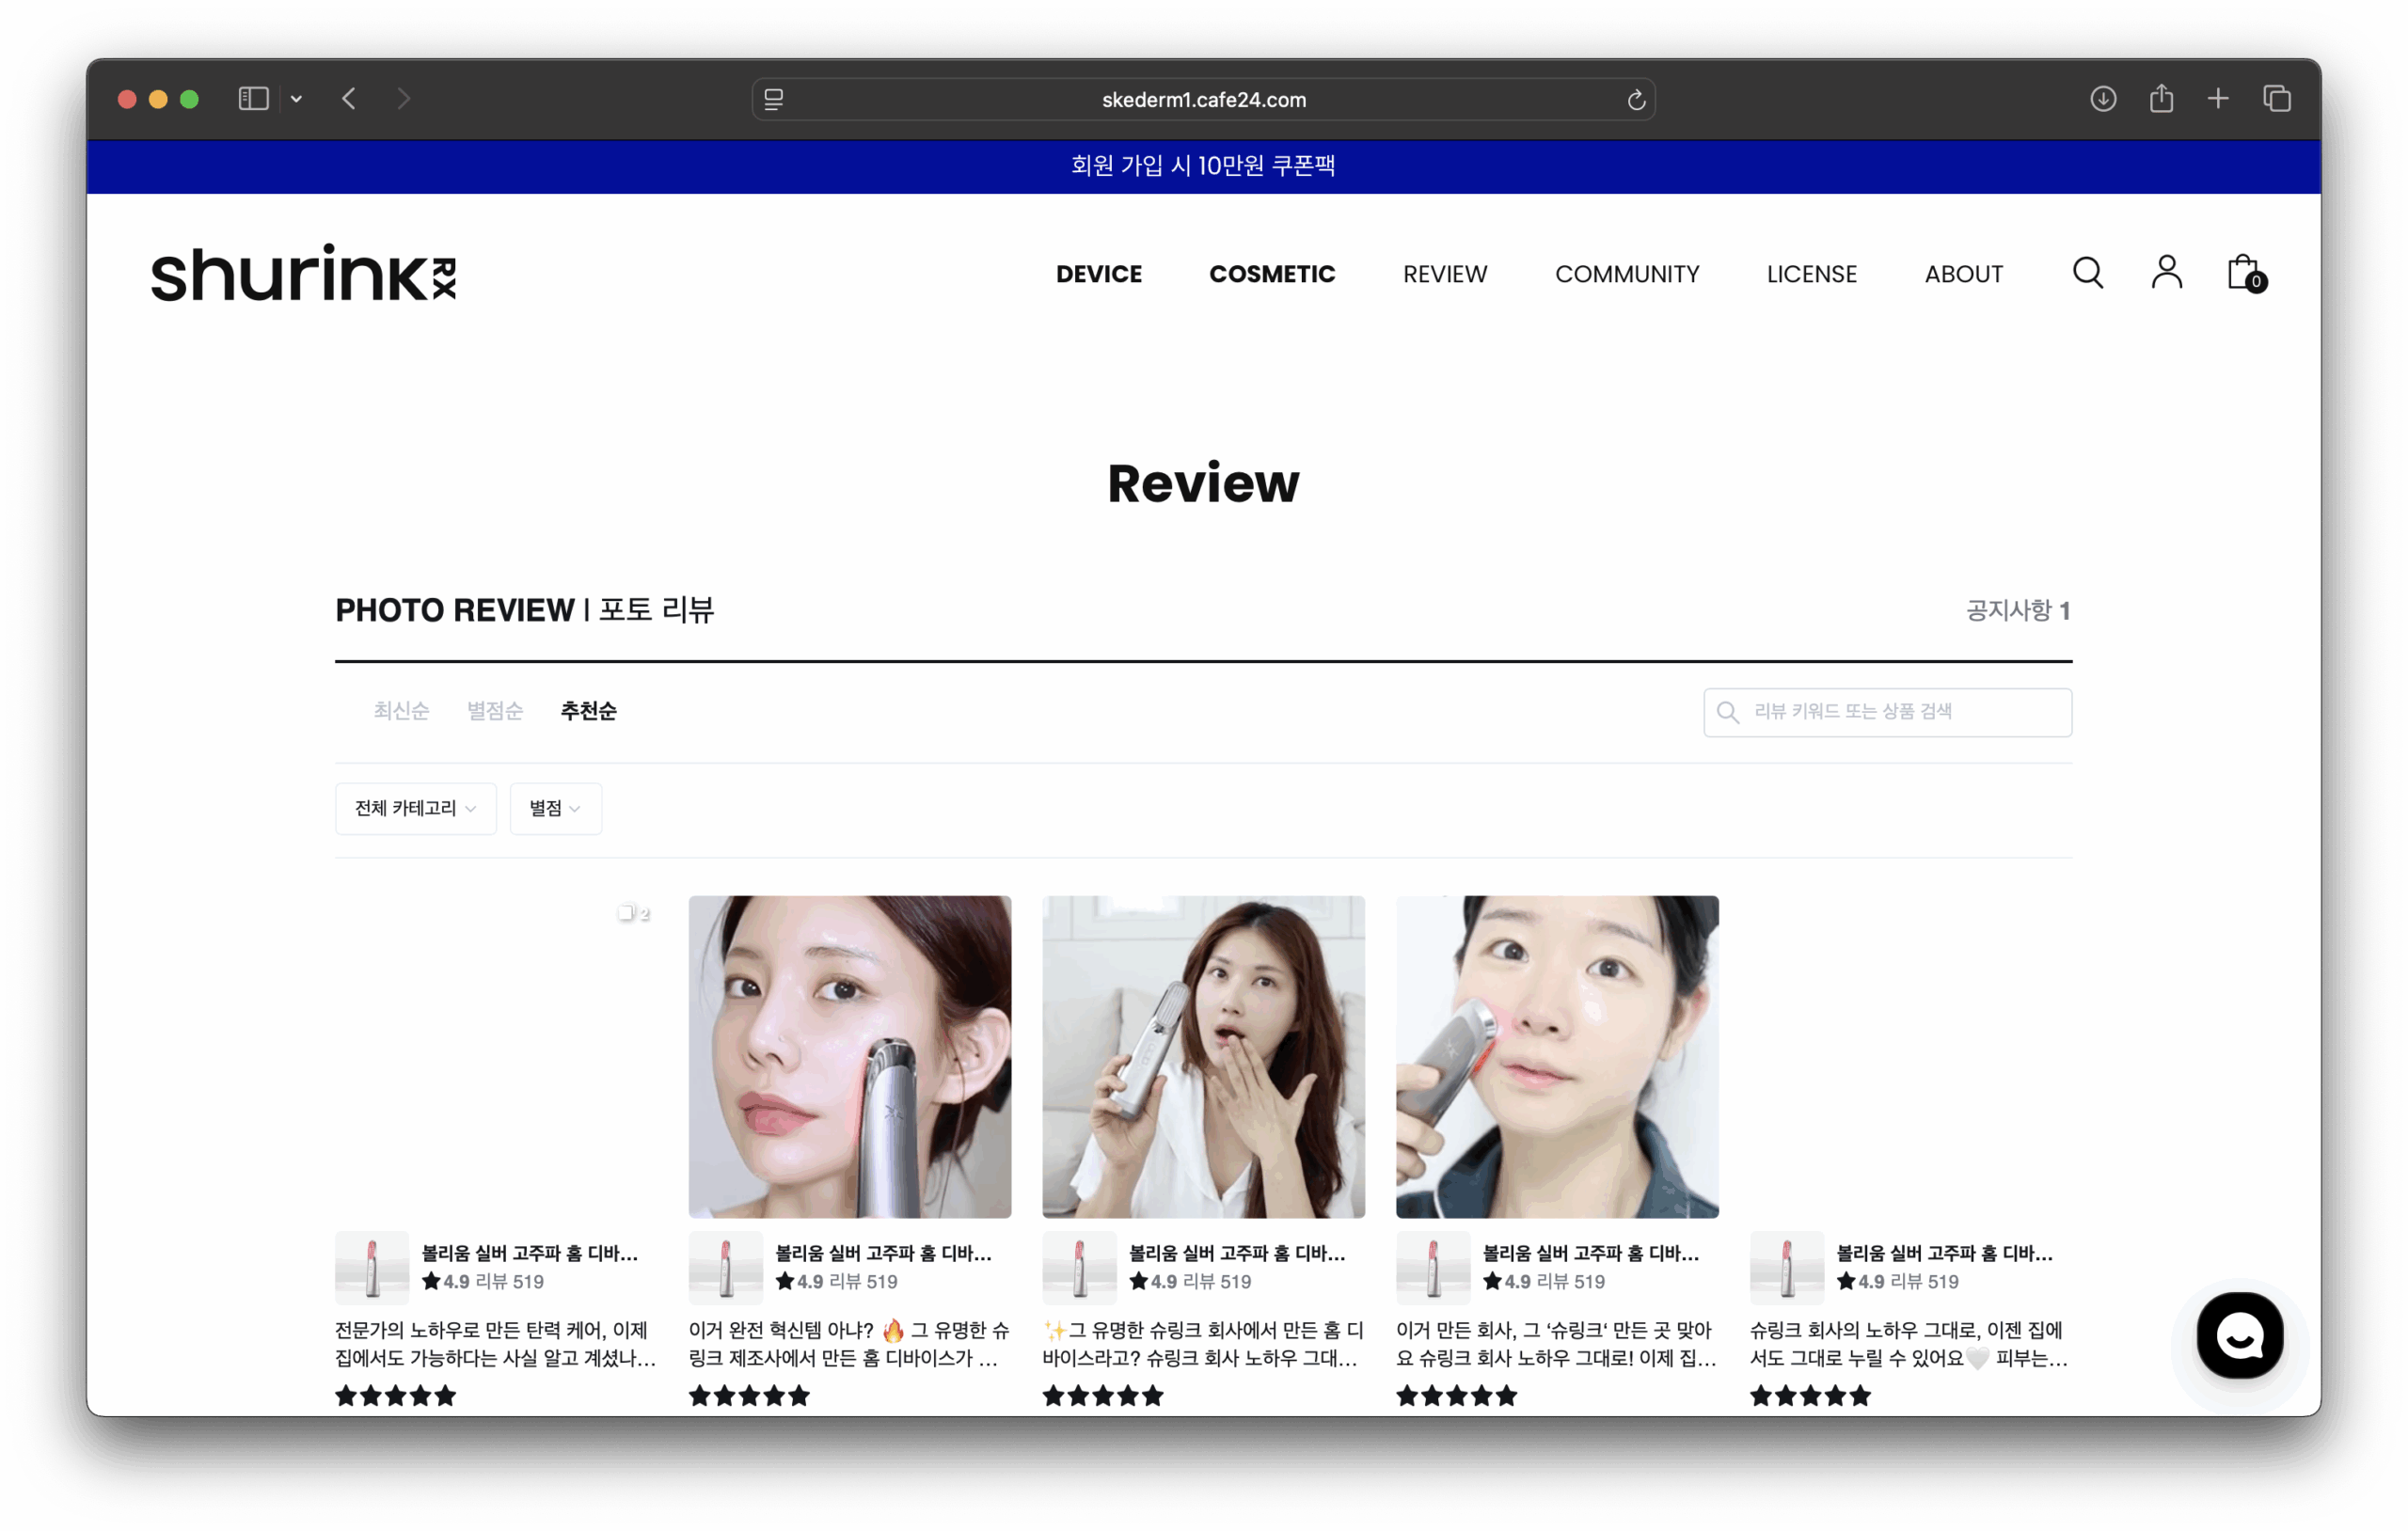Go back with Safari back arrow
Screen dimensions: 2408x1531
pos(349,99)
